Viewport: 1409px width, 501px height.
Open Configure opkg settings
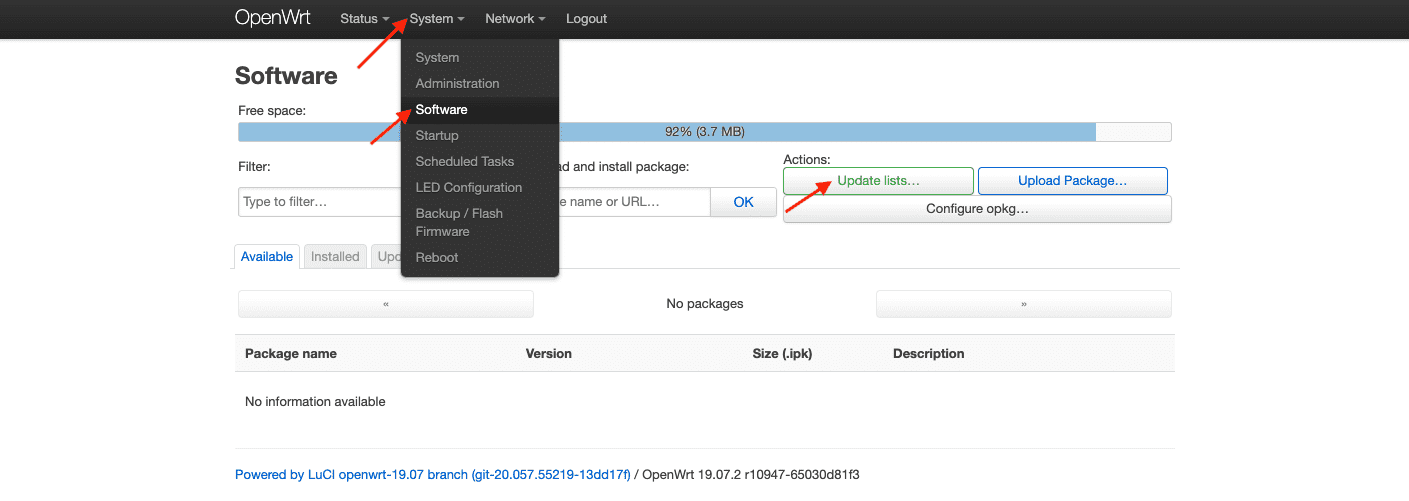point(976,209)
